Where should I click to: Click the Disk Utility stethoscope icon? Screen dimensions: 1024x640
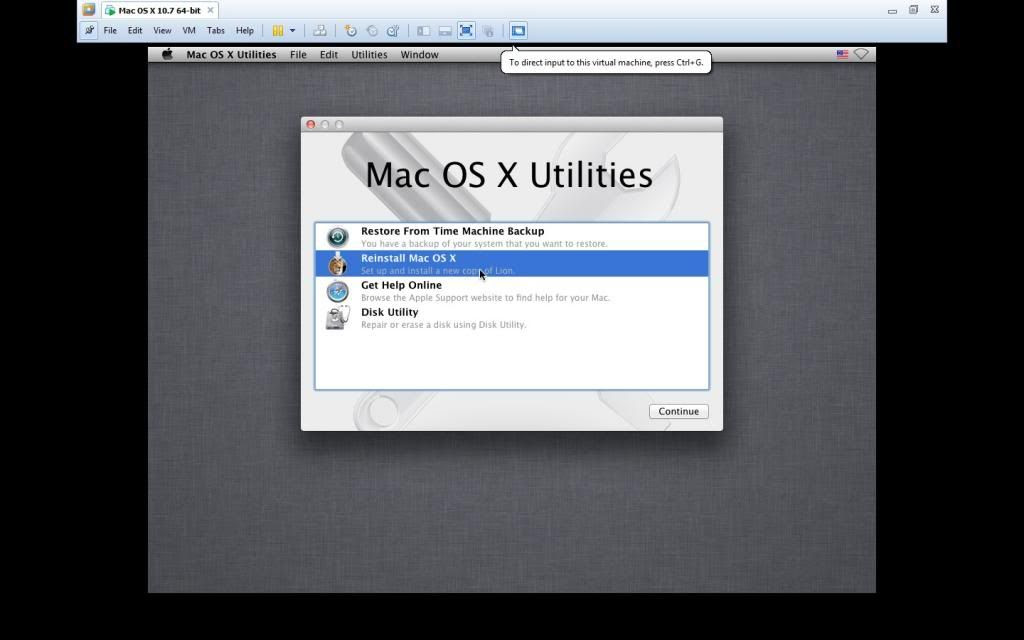(x=338, y=317)
